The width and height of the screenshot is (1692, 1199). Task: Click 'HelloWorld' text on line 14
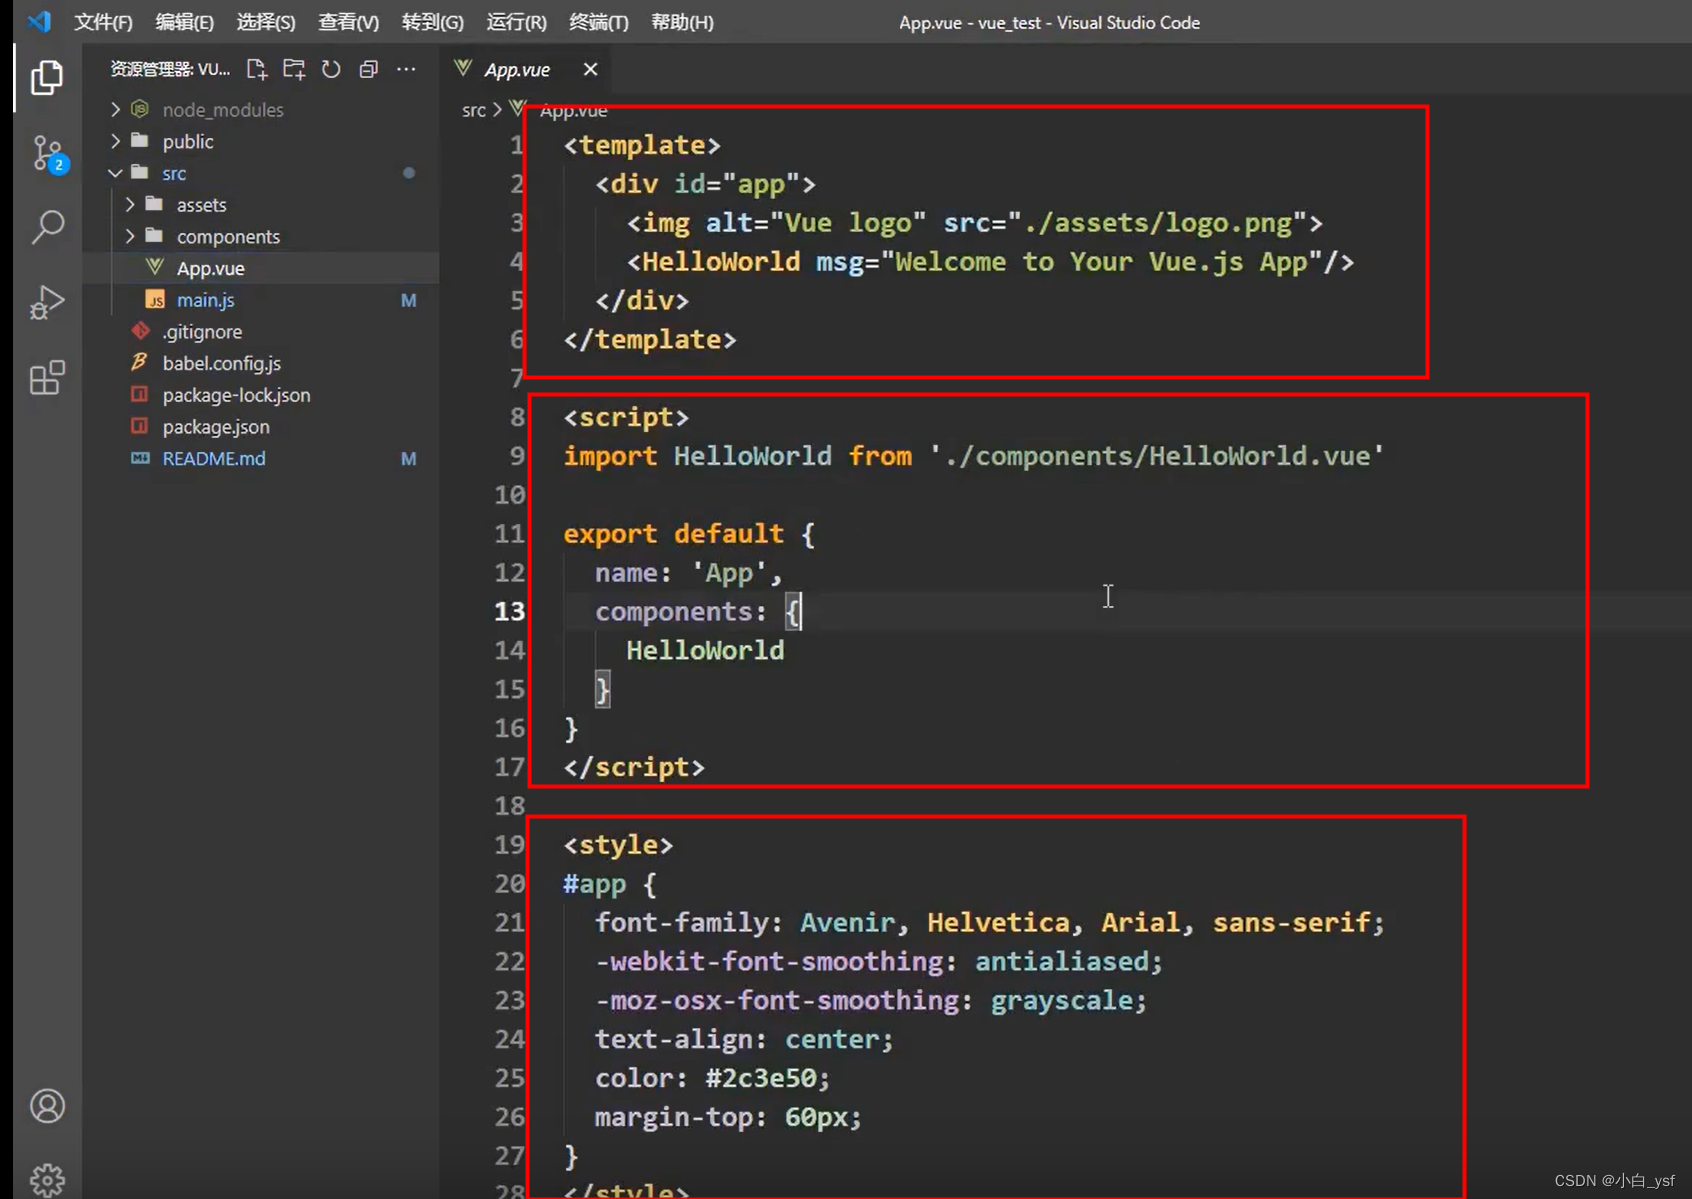point(705,651)
